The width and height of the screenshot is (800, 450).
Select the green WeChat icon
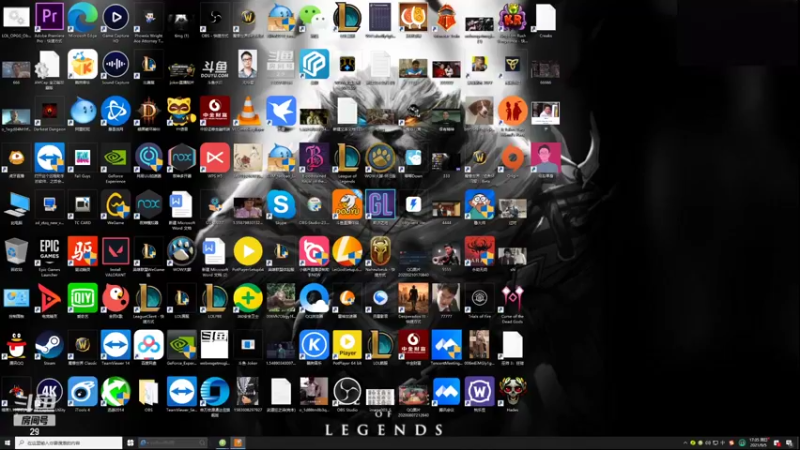(314, 17)
